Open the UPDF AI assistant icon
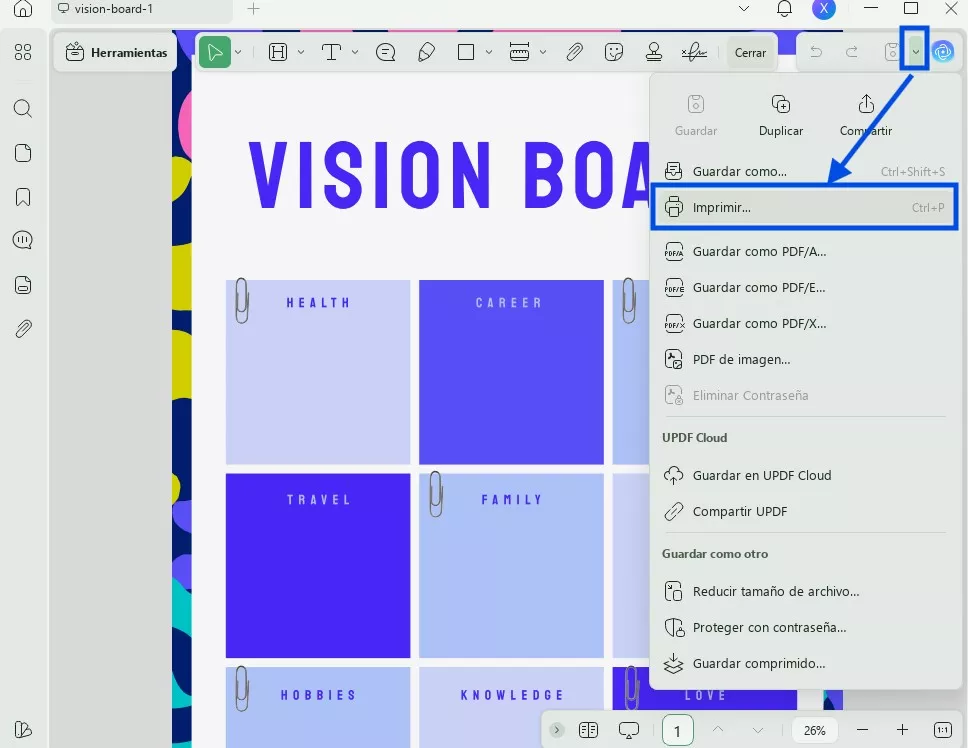The image size is (968, 748). 943,52
